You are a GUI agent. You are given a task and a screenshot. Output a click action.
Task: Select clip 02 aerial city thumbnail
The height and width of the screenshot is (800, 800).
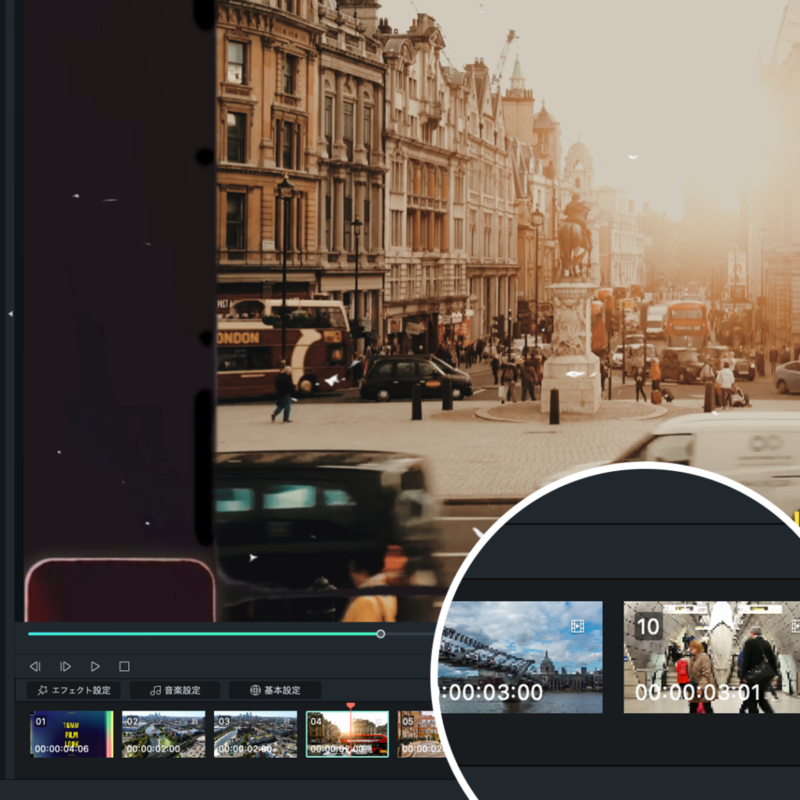click(164, 734)
